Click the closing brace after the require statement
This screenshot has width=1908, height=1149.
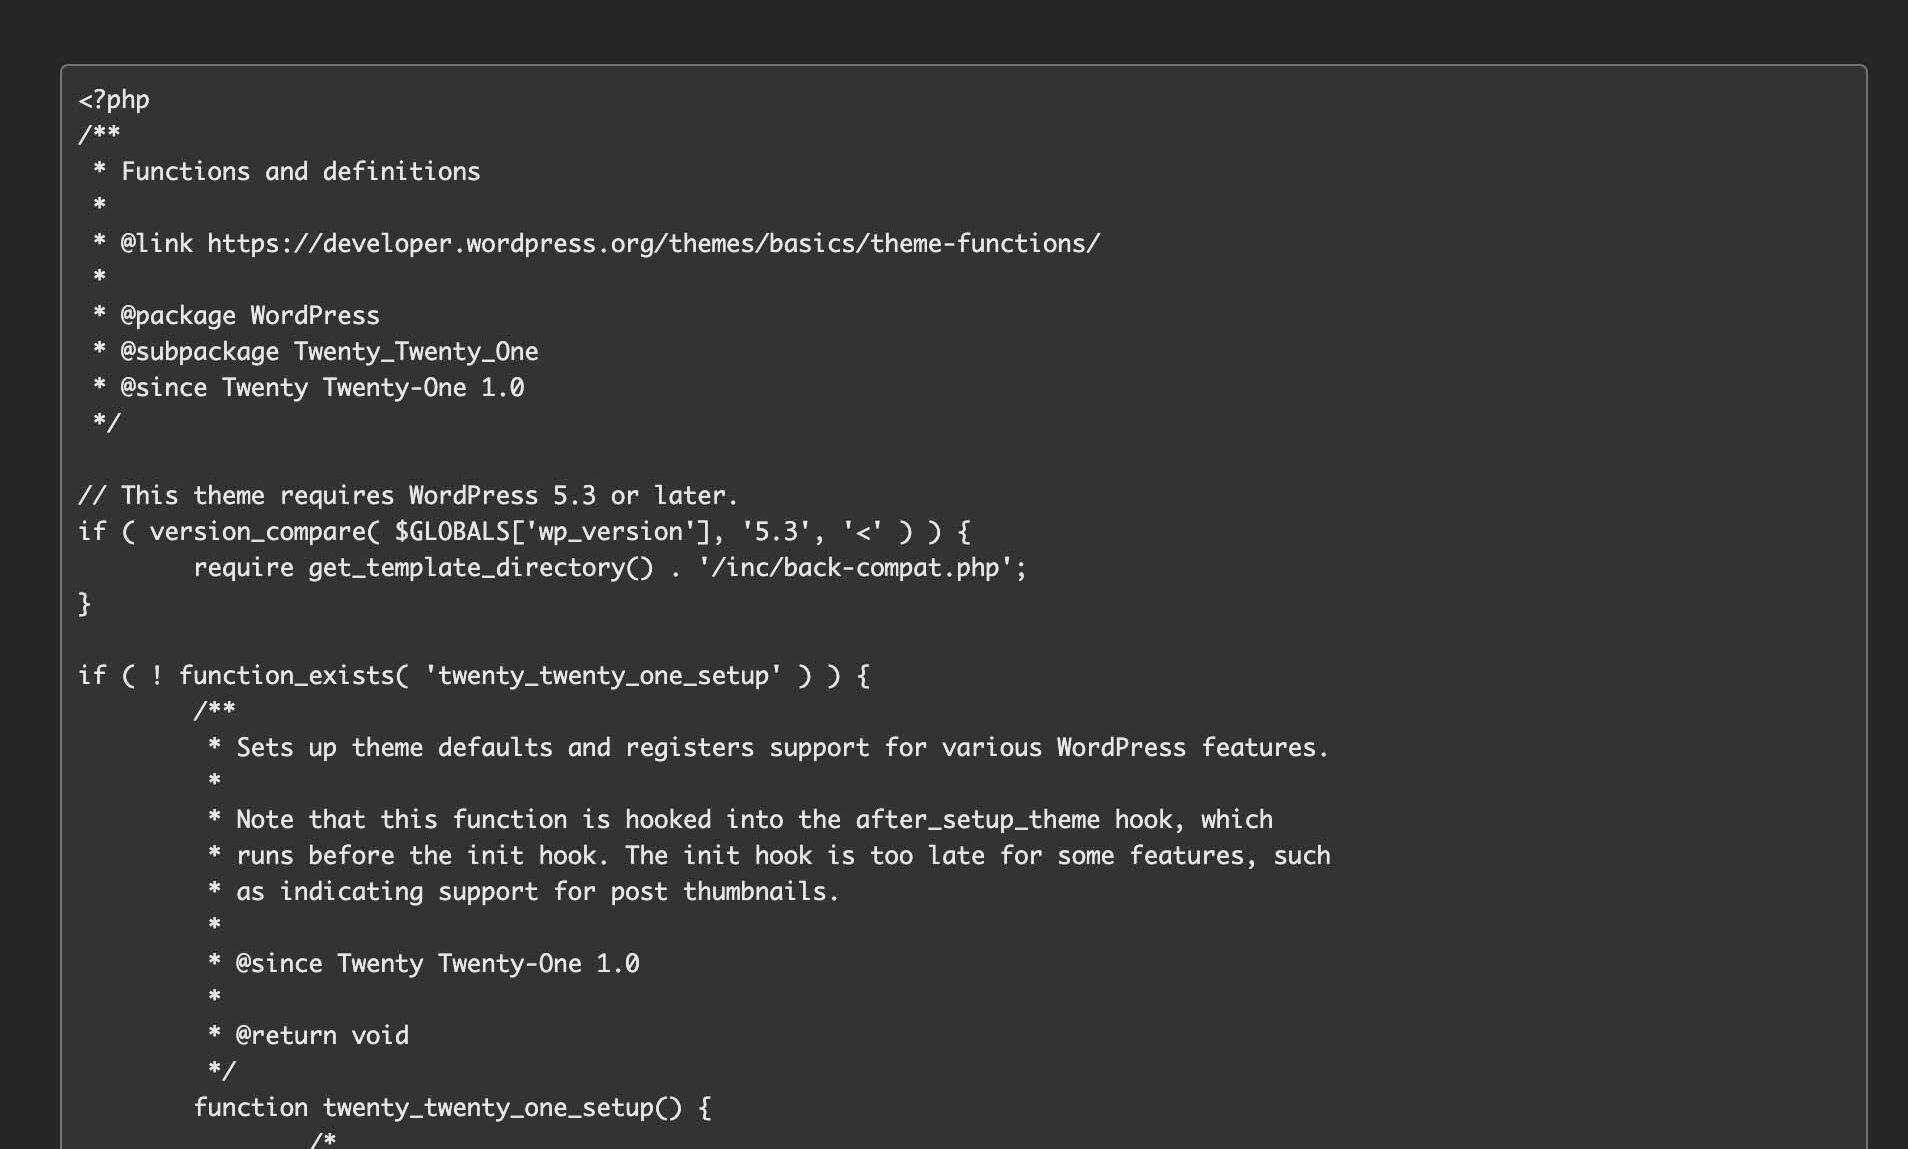(x=85, y=604)
